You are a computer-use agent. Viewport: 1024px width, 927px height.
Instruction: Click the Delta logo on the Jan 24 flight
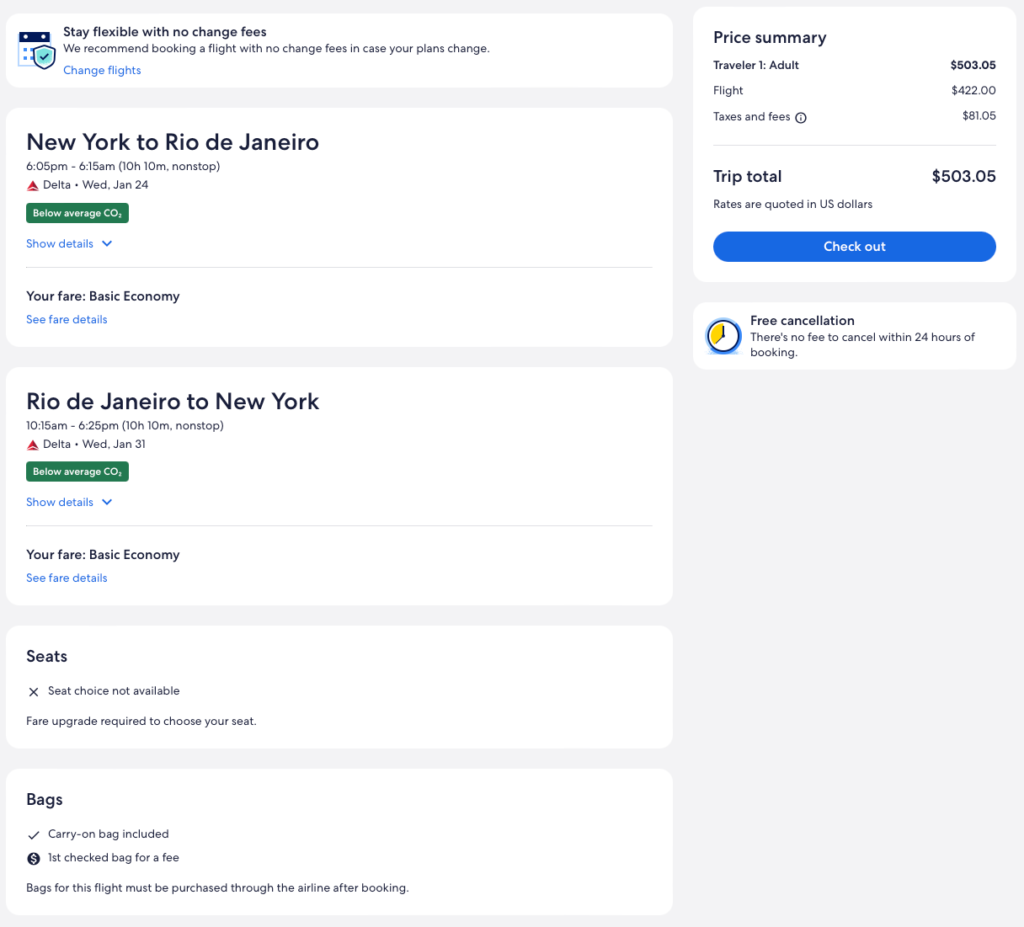[x=33, y=185]
